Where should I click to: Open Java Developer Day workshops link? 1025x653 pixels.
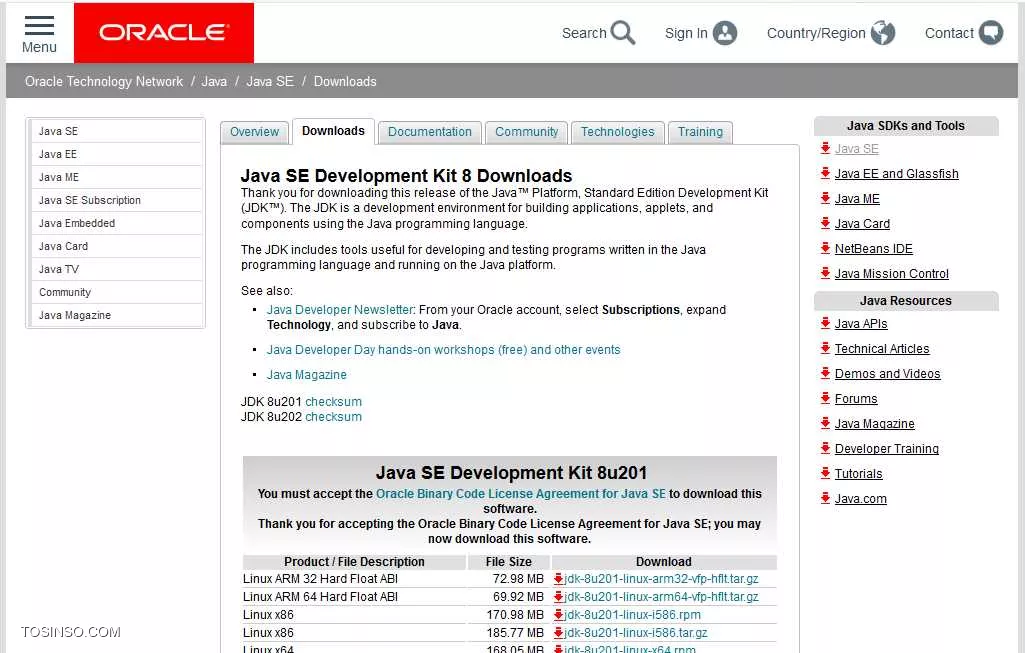pos(443,350)
